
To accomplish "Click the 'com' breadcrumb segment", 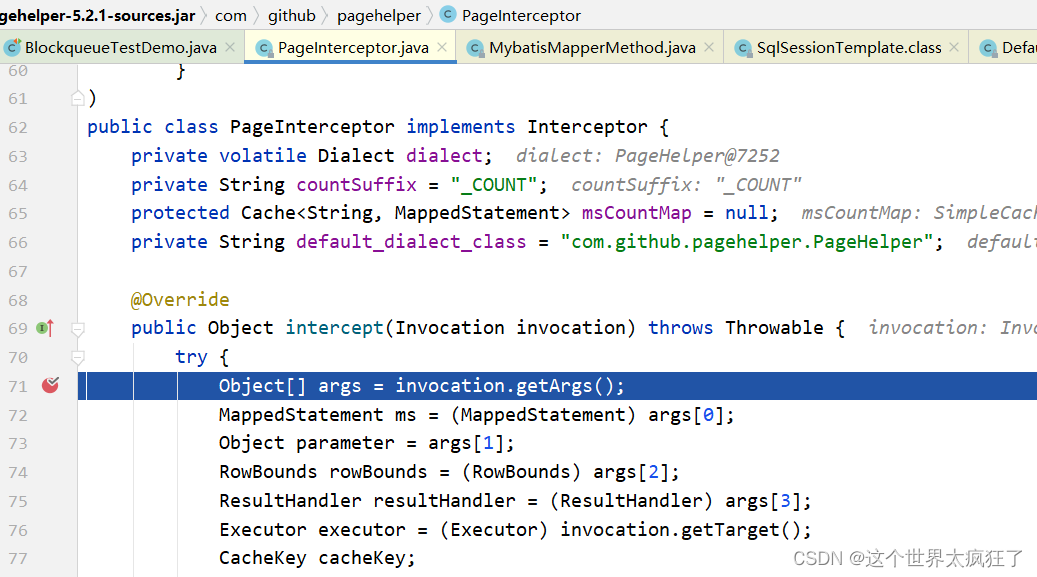I will coord(231,15).
